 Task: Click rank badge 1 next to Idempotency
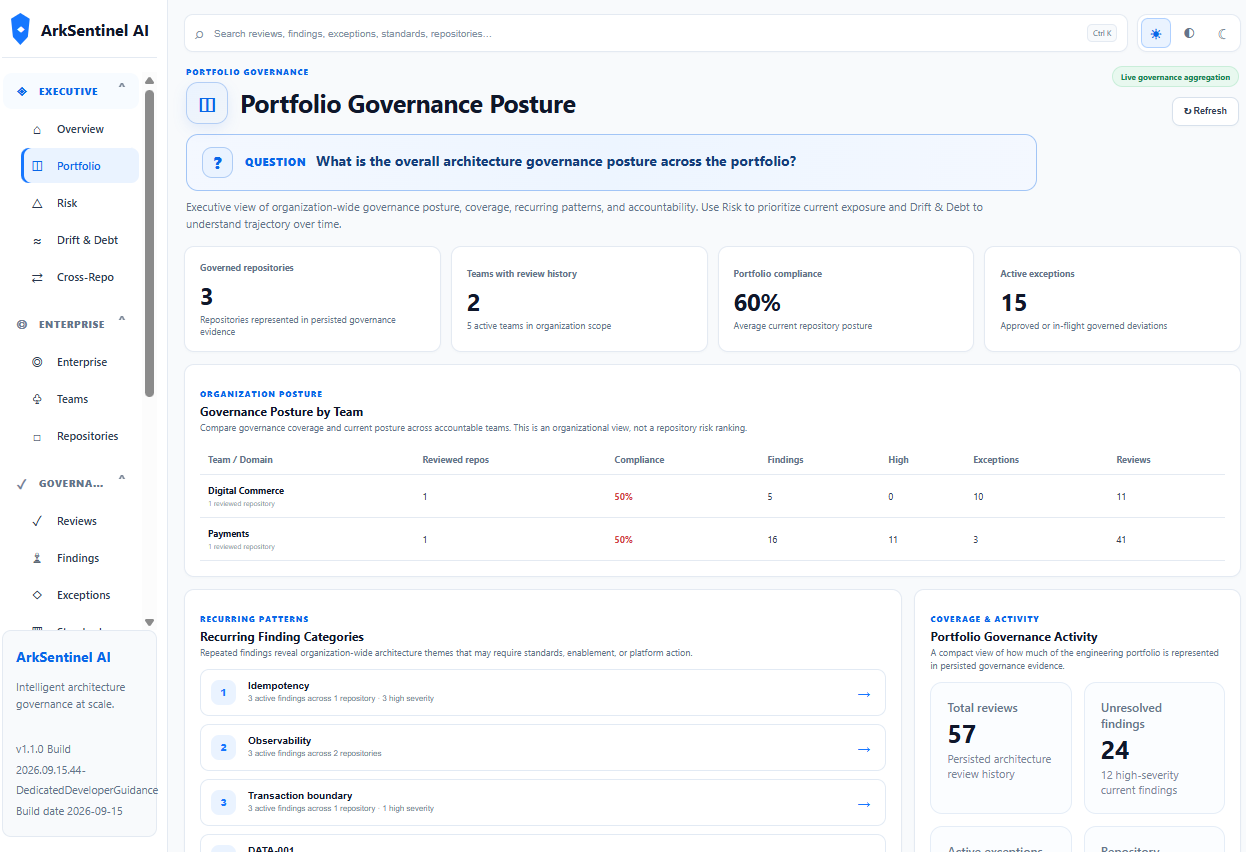[224, 692]
